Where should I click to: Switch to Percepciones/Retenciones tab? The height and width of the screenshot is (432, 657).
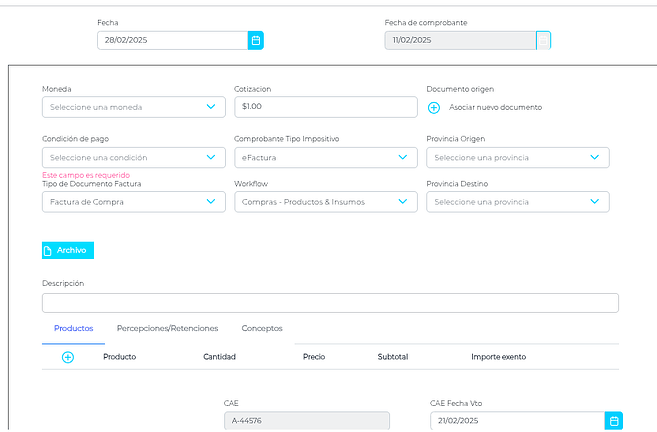[167, 328]
